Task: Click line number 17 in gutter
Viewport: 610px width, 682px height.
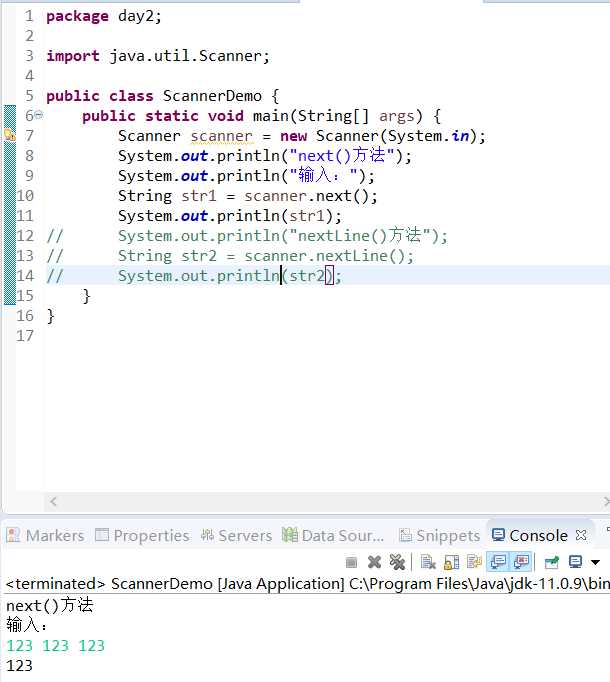Action: [x=25, y=336]
